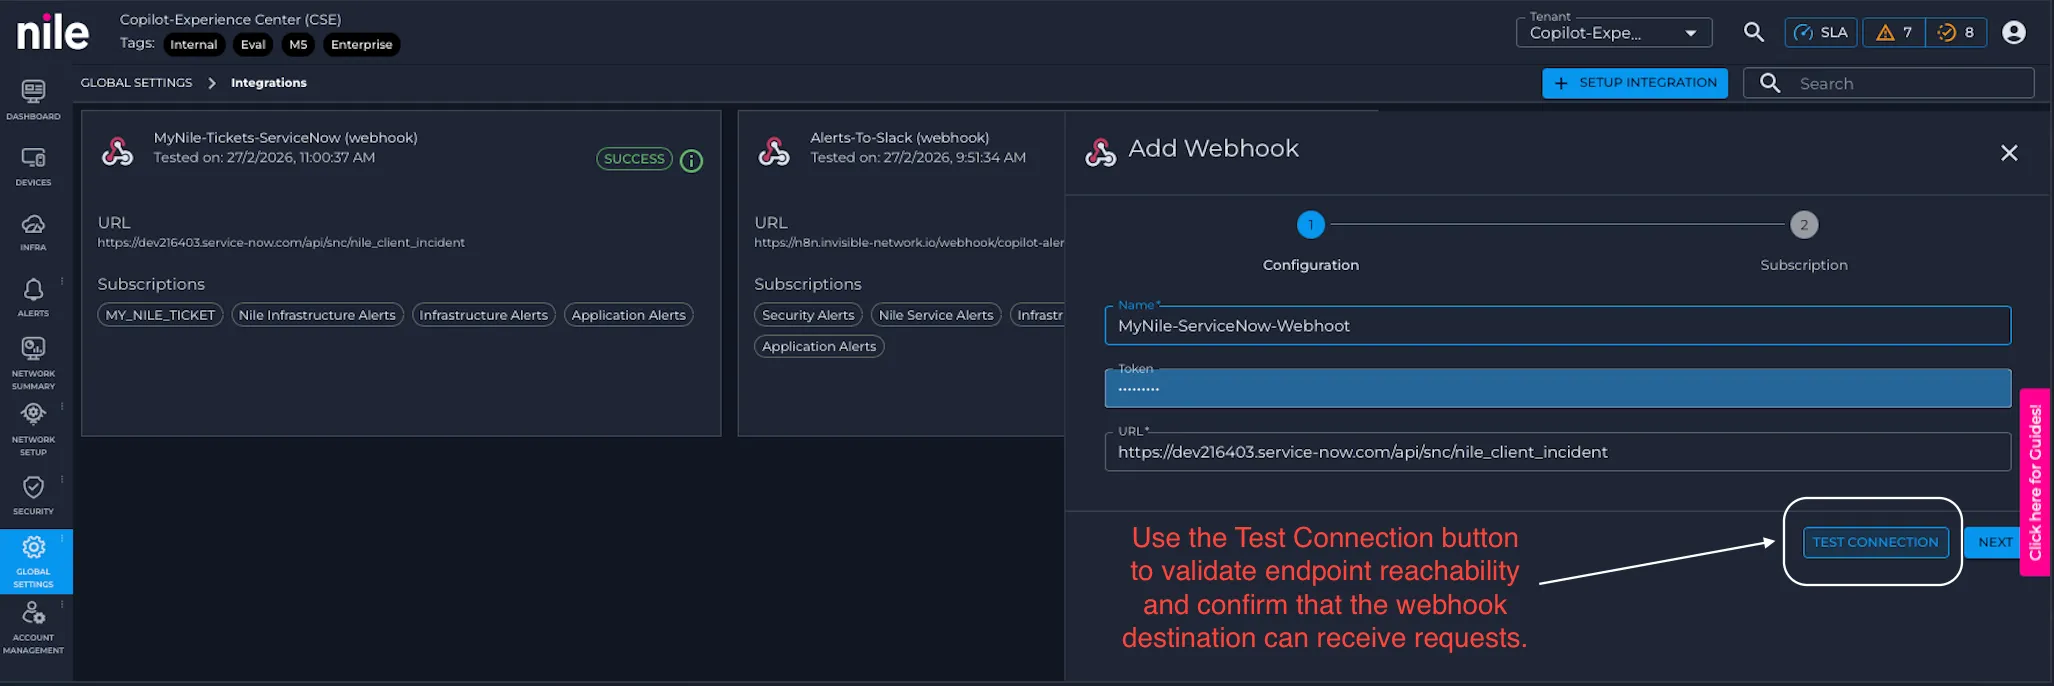Click the Nile logo
The image size is (2054, 686).
tap(53, 32)
